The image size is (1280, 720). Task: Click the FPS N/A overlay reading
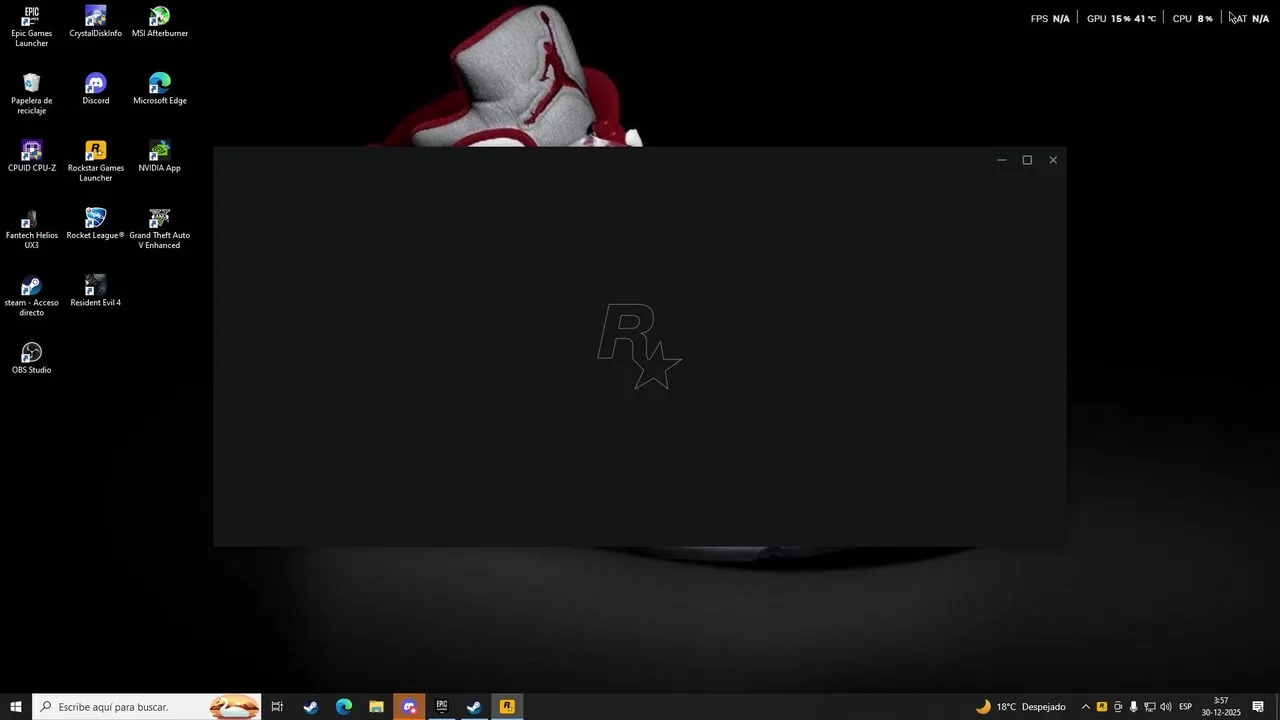1050,19
